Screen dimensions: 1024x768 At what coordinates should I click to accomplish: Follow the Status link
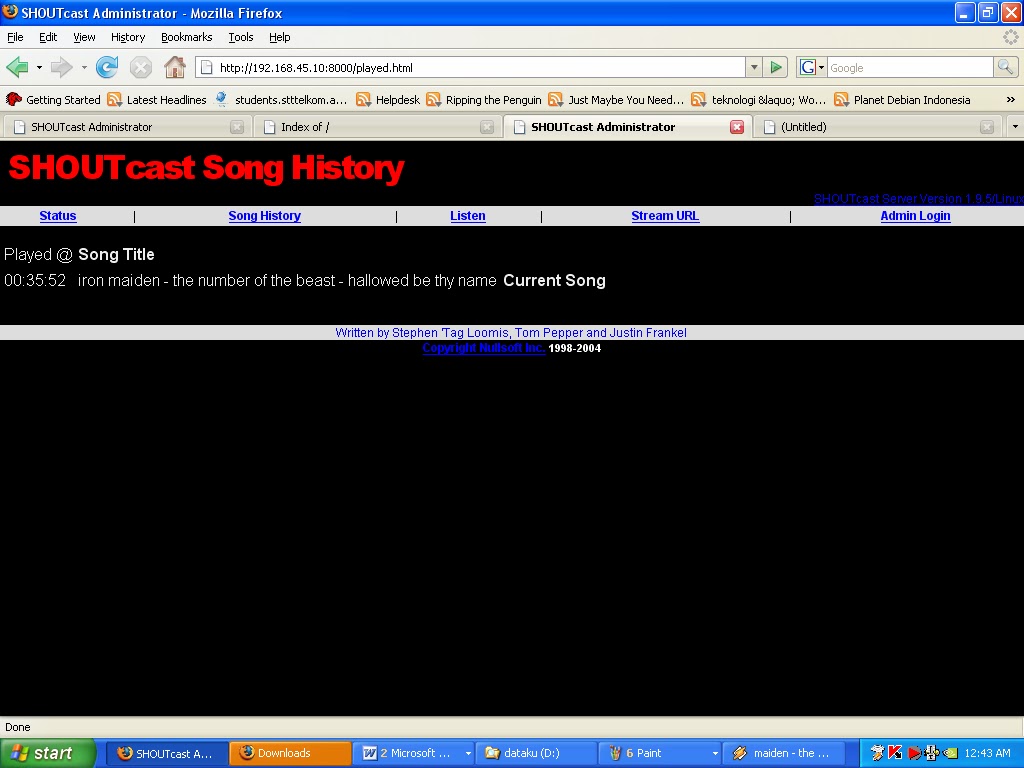[57, 216]
